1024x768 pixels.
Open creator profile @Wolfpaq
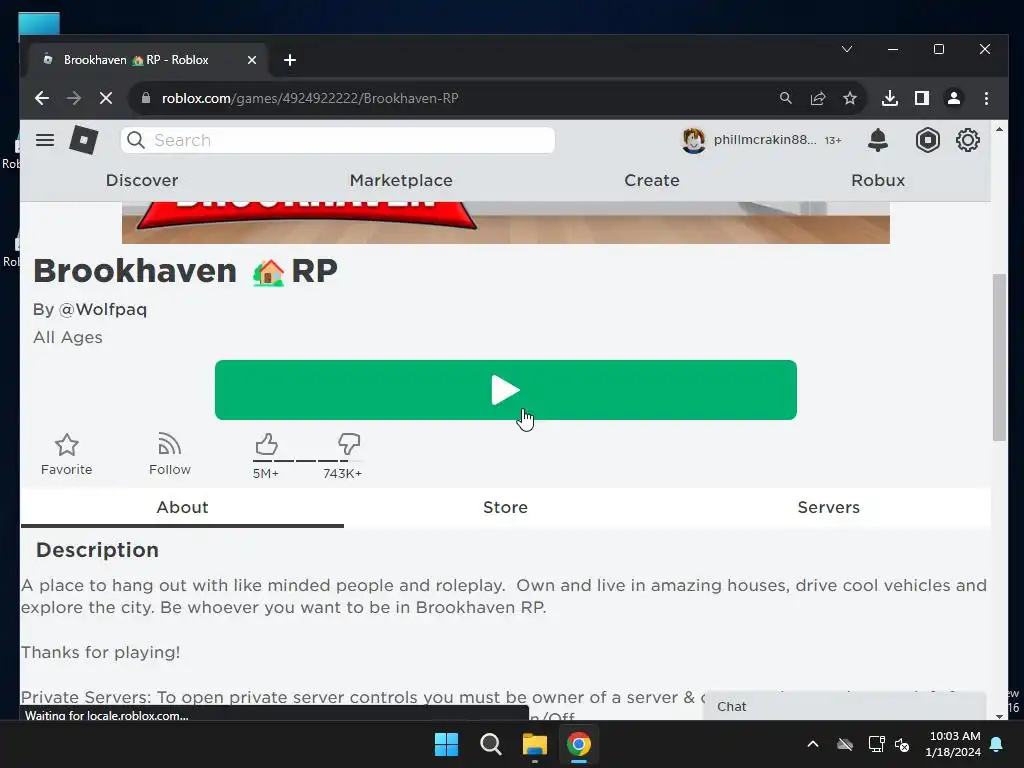[103, 309]
